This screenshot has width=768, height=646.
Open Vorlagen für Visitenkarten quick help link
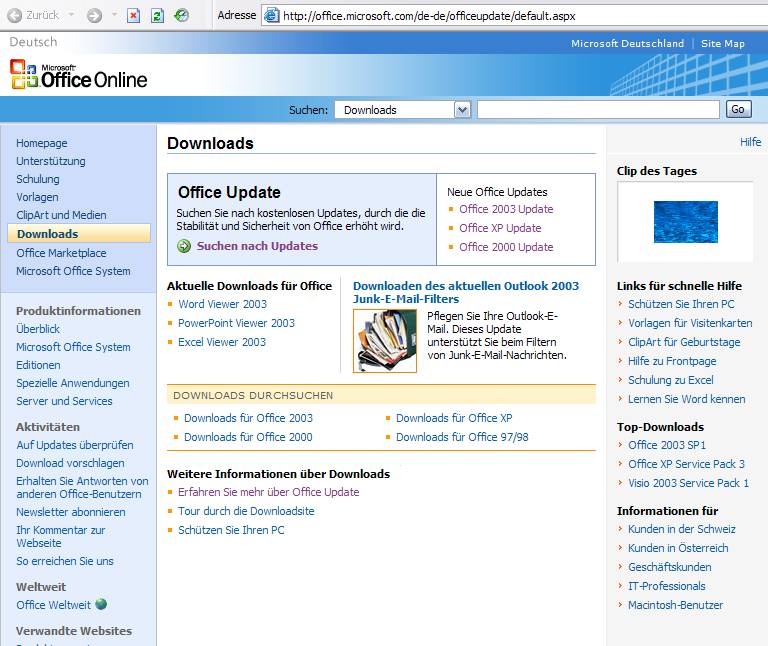(x=690, y=323)
